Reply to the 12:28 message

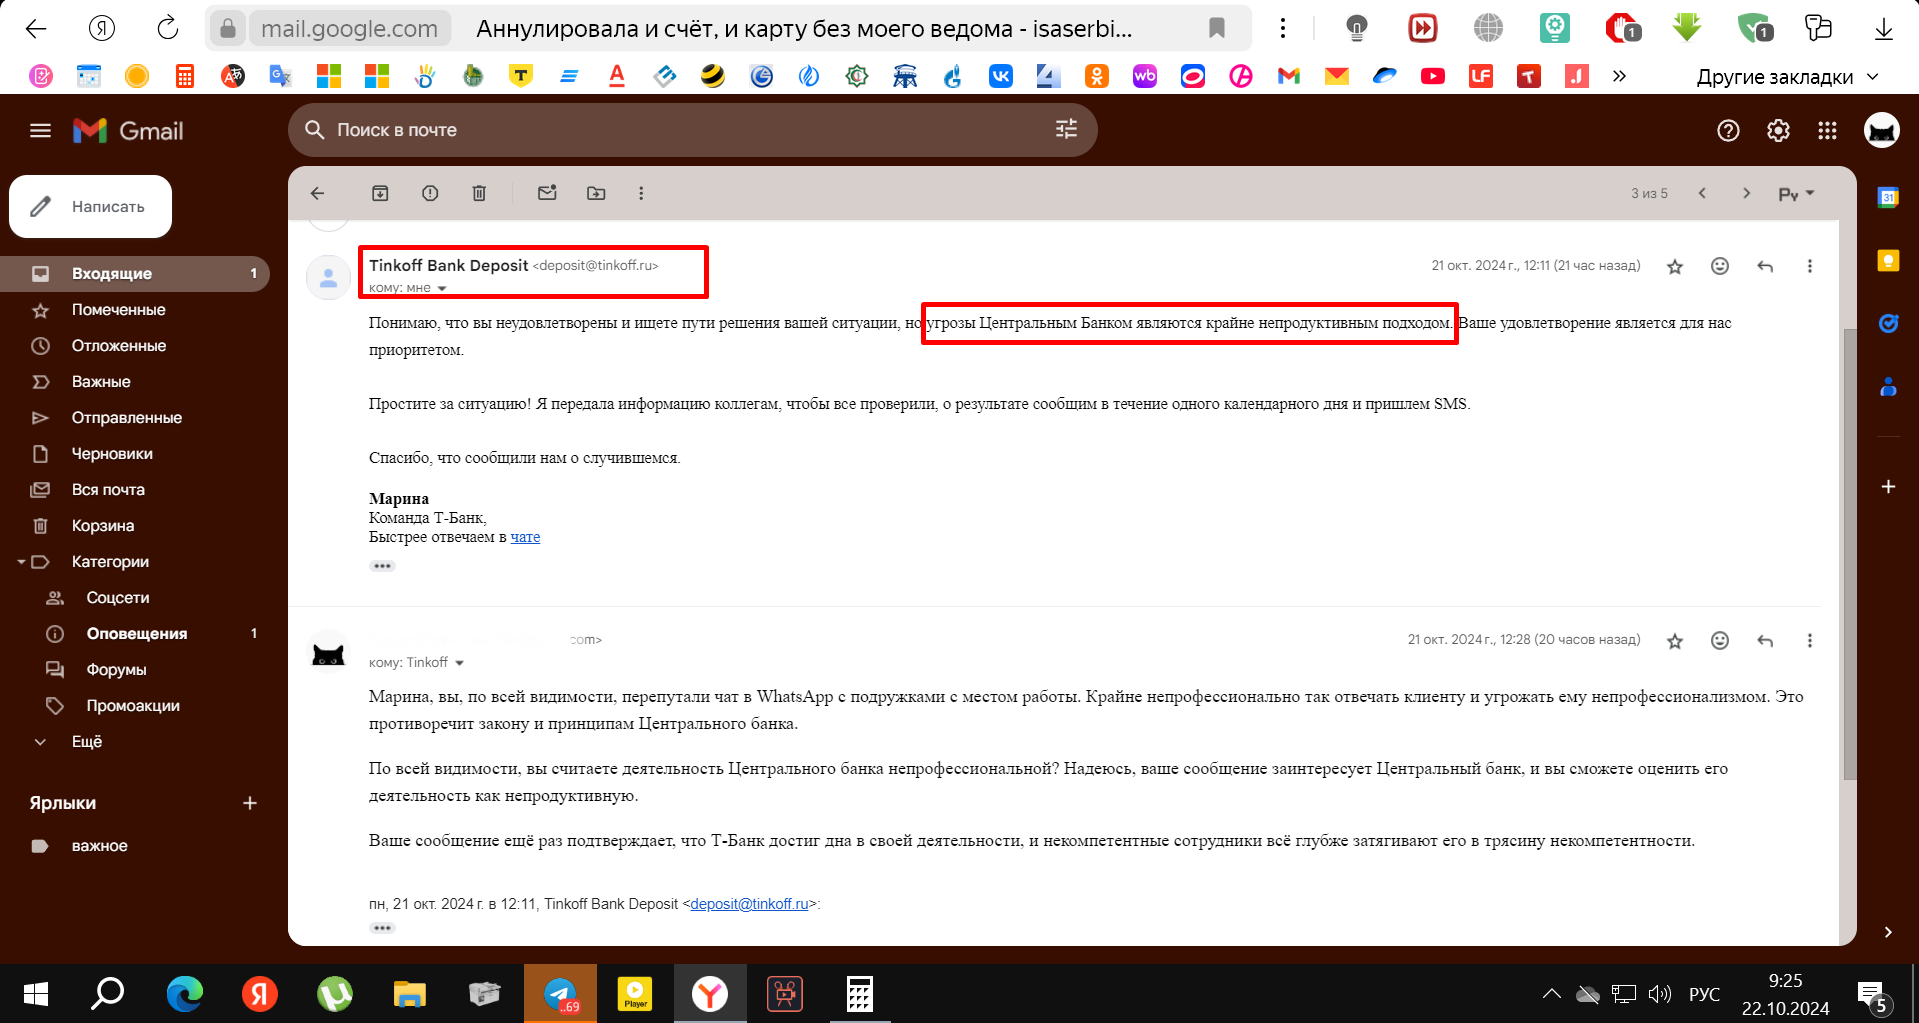click(x=1765, y=641)
